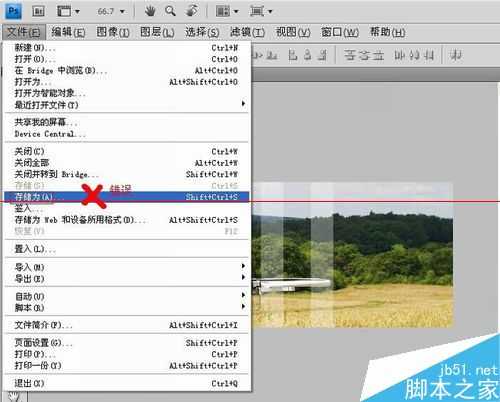Choose 打开为智能对象...

127,93
